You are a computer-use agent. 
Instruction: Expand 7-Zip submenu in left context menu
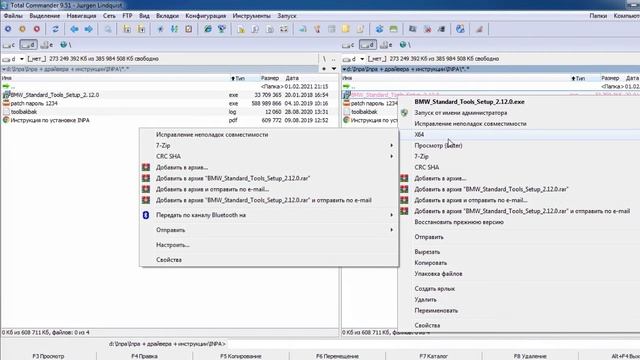pyautogui.click(x=391, y=145)
